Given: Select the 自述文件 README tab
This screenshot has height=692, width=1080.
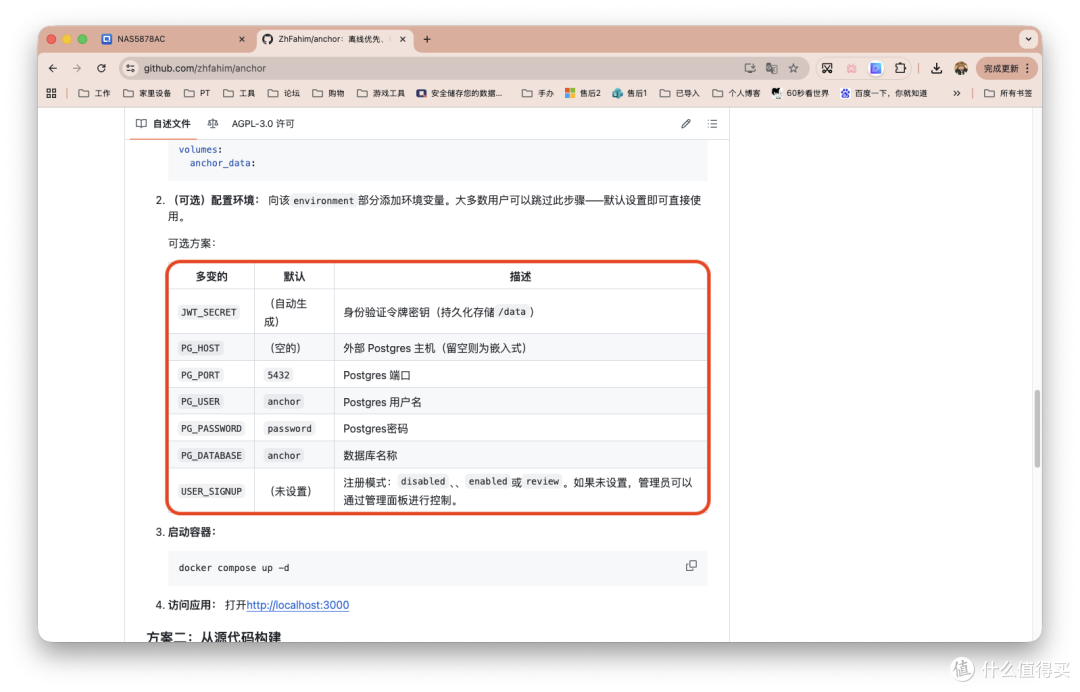Looking at the screenshot, I should (x=163, y=124).
